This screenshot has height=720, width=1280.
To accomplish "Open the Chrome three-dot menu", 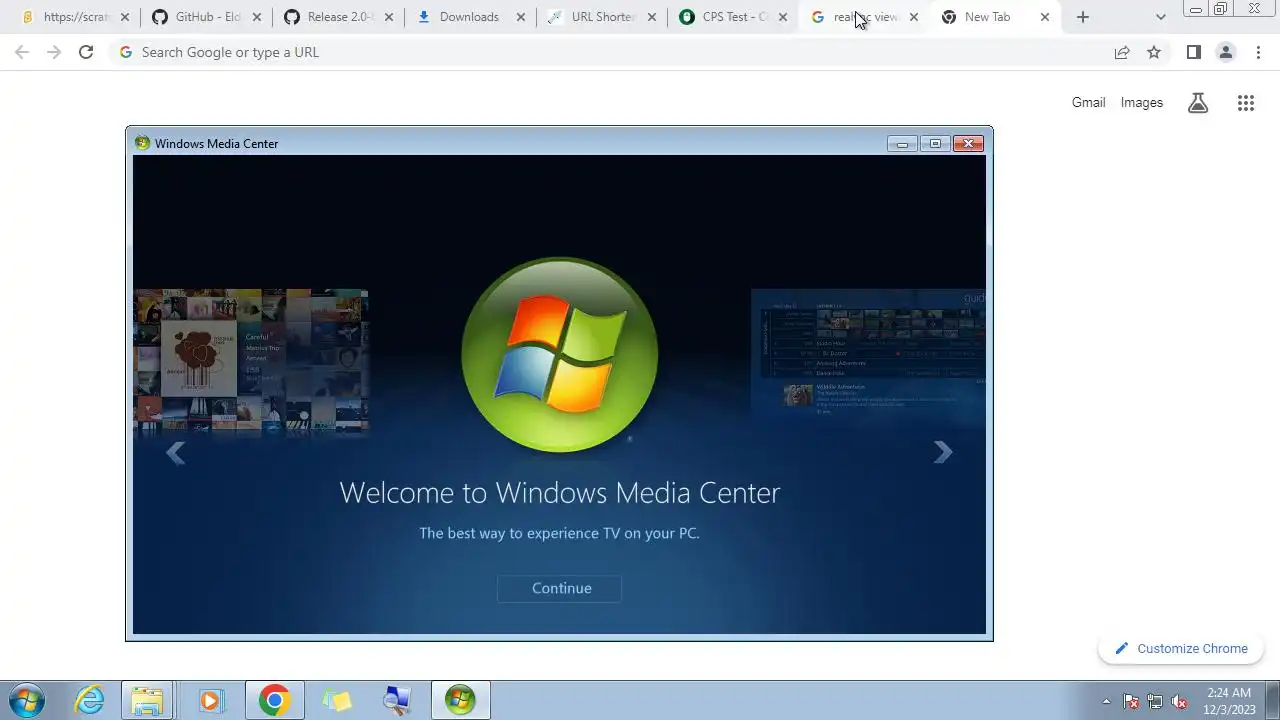I will (1258, 52).
